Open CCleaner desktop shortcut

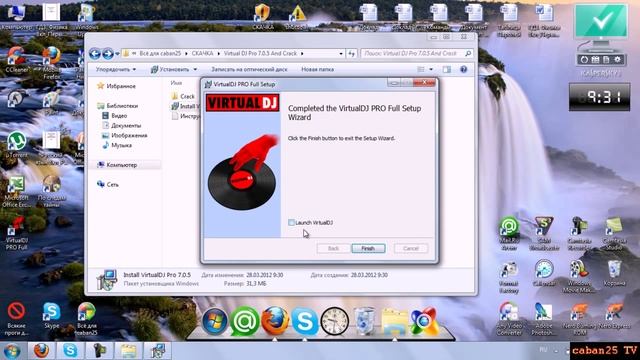(16, 60)
